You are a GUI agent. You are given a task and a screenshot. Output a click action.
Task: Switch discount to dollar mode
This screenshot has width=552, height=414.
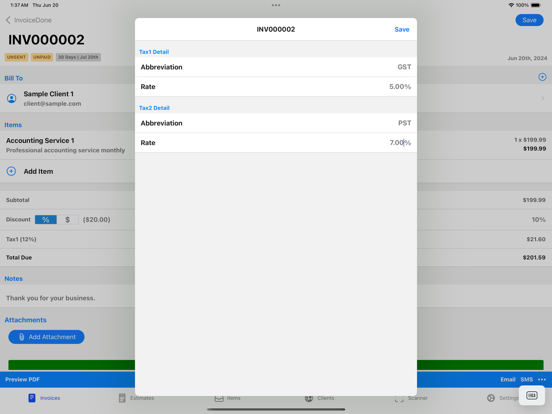point(67,220)
